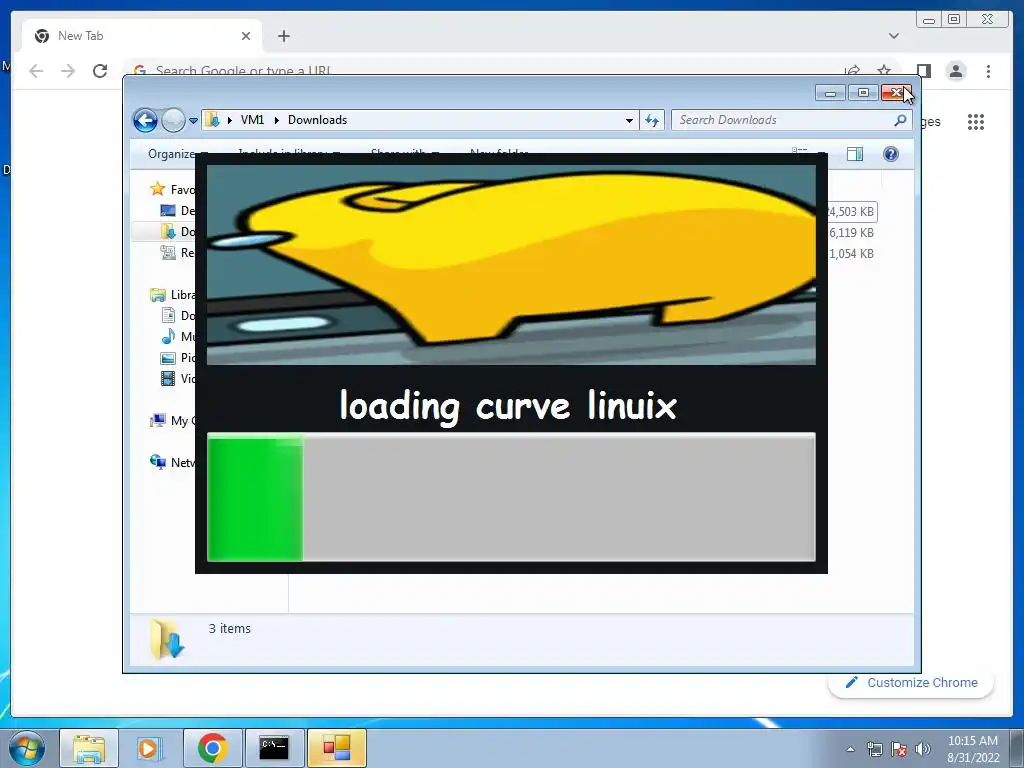
Task: Click the 3 items status text
Action: 229,628
